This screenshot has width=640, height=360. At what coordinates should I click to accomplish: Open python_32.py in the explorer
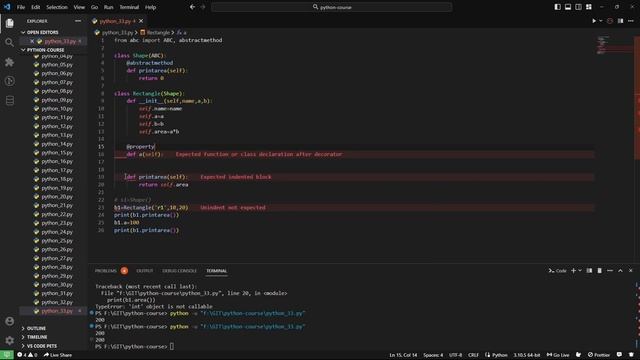coord(57,302)
